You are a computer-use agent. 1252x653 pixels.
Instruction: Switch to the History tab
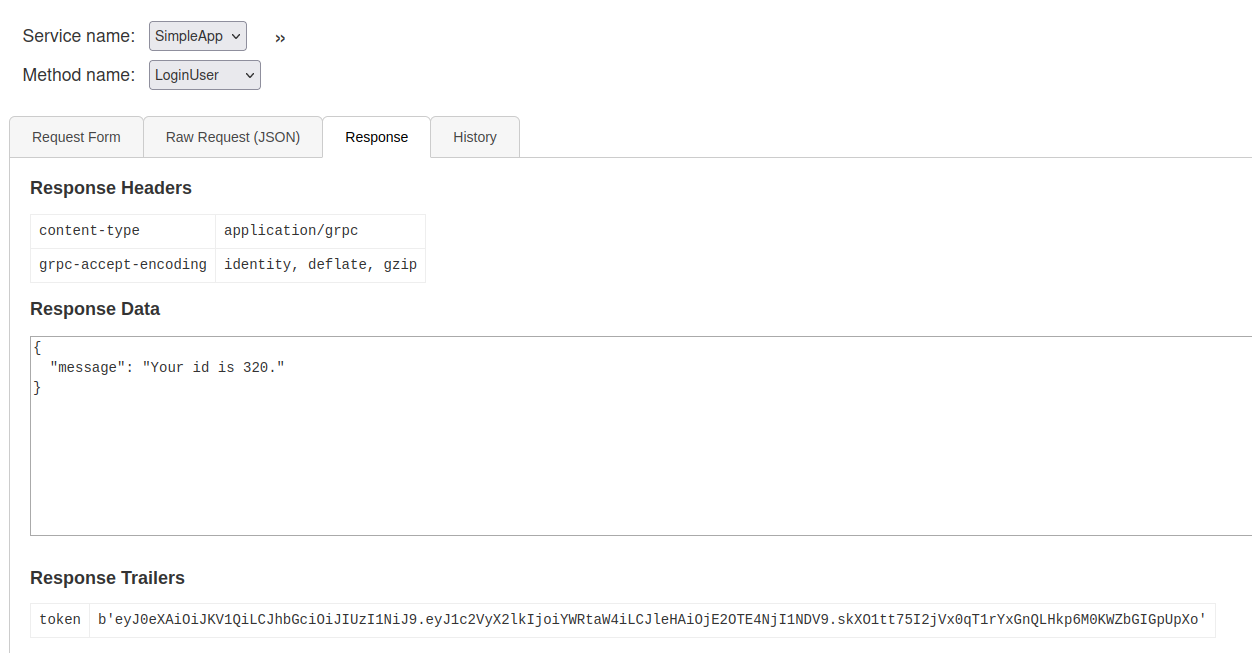click(475, 137)
